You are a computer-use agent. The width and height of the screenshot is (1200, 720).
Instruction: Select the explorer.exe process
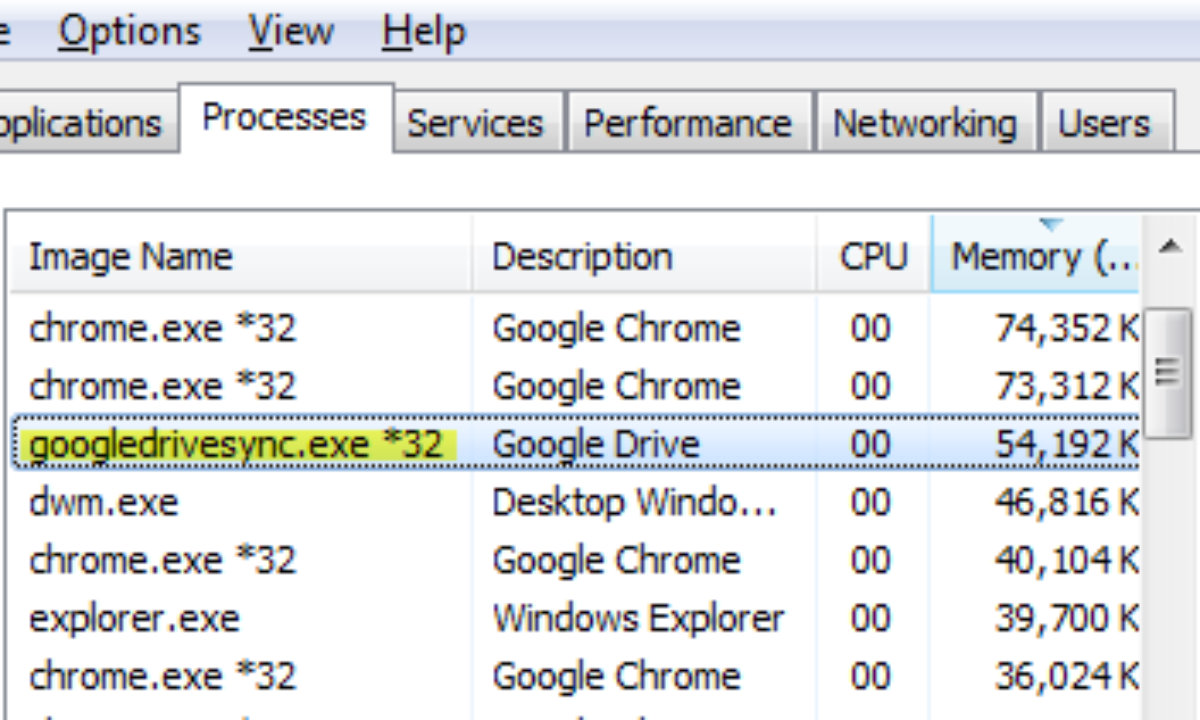[134, 618]
